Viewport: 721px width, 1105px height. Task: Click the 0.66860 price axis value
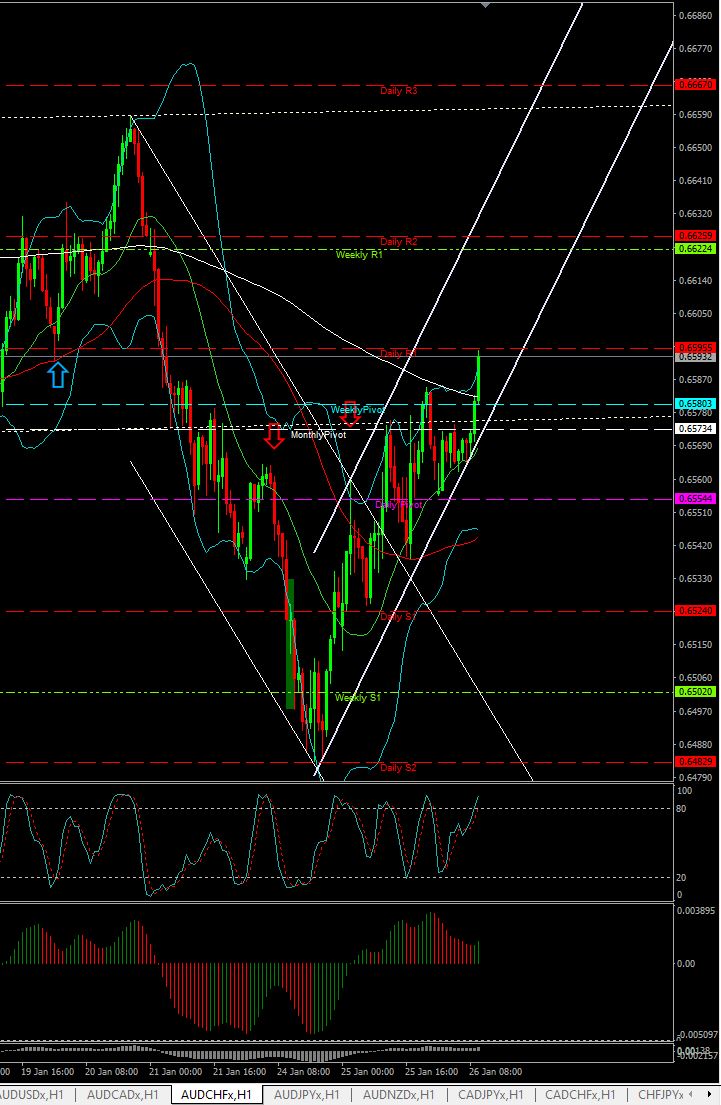pyautogui.click(x=695, y=15)
